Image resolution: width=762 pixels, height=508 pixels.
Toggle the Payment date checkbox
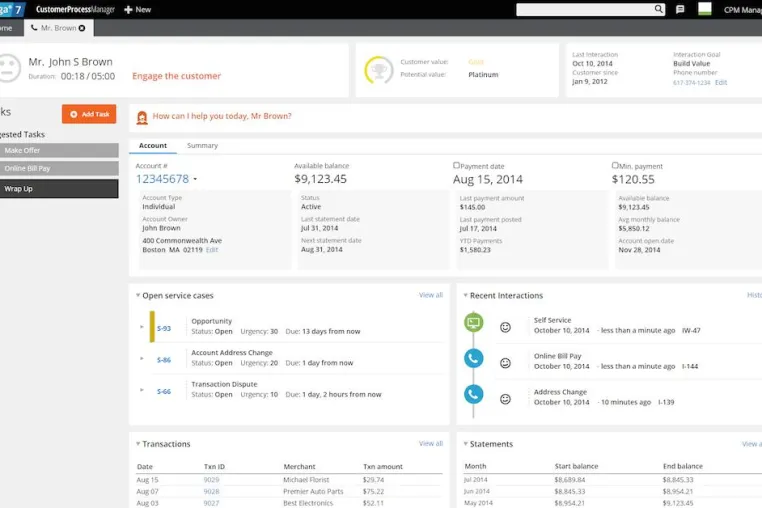point(456,165)
